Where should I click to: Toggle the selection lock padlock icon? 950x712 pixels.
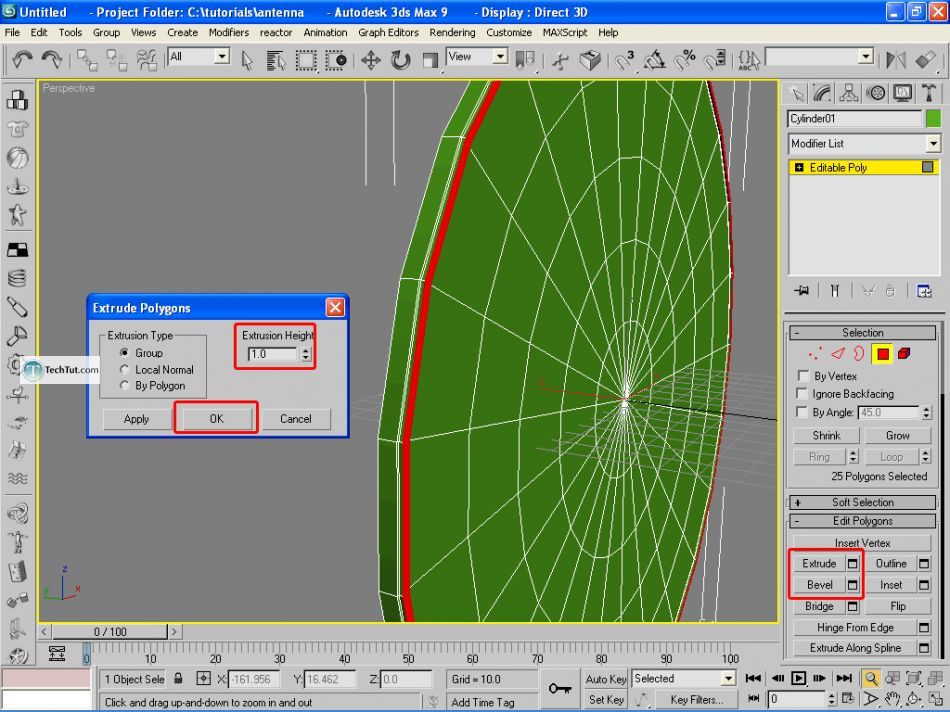coord(178,679)
